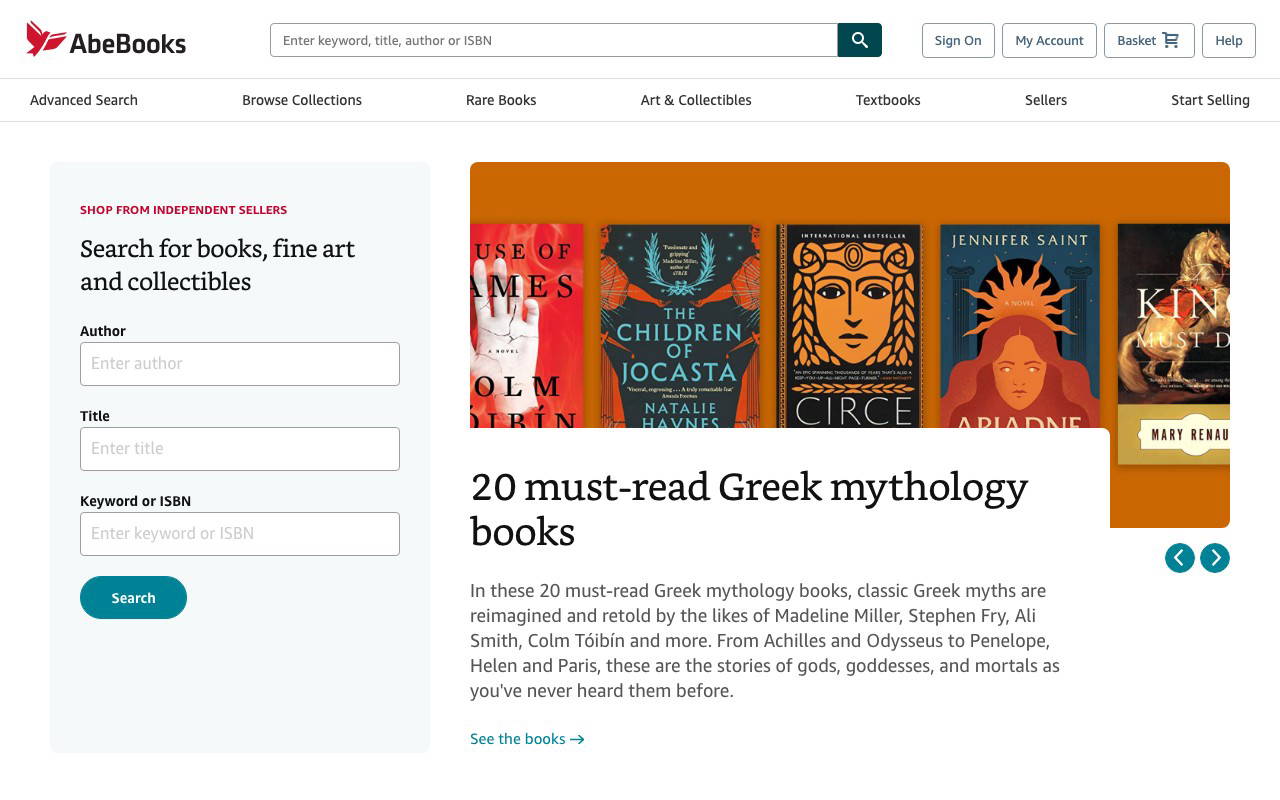Image resolution: width=1280 pixels, height=800 pixels.
Task: Follow the See the books link
Action: point(517,739)
